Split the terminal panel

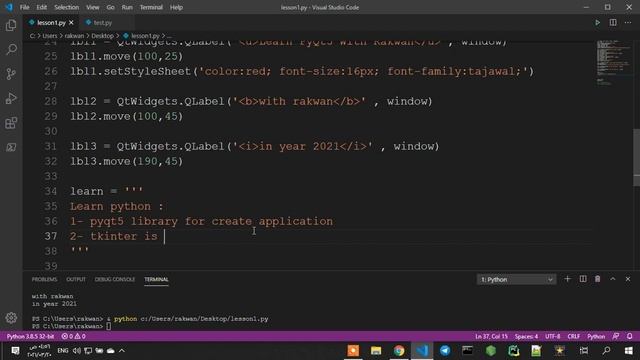[583, 279]
